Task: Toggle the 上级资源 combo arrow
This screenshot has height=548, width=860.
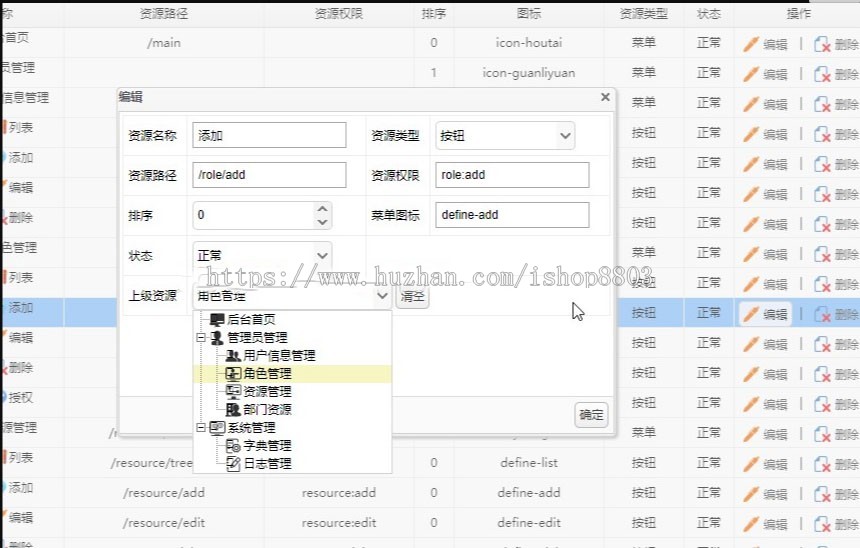Action: [382, 296]
